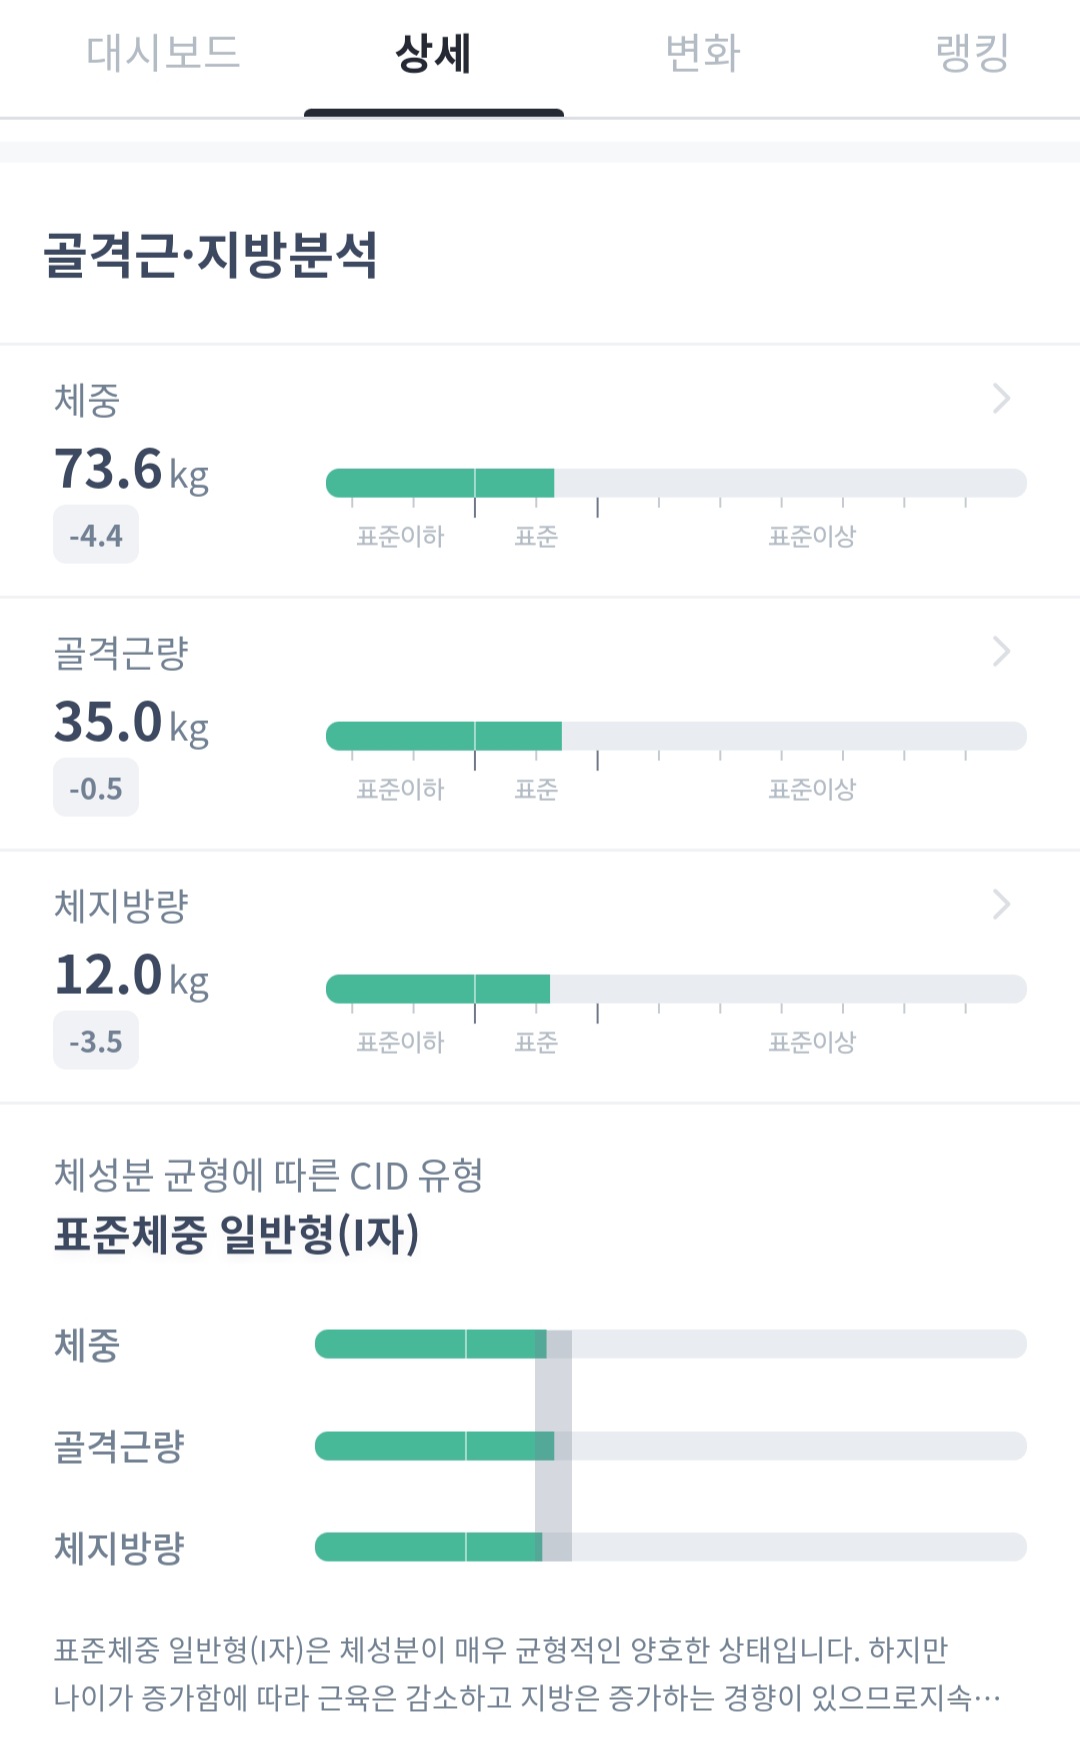The height and width of the screenshot is (1740, 1080).
Task: Click the CID chart 체중 bar
Action: click(670, 1344)
